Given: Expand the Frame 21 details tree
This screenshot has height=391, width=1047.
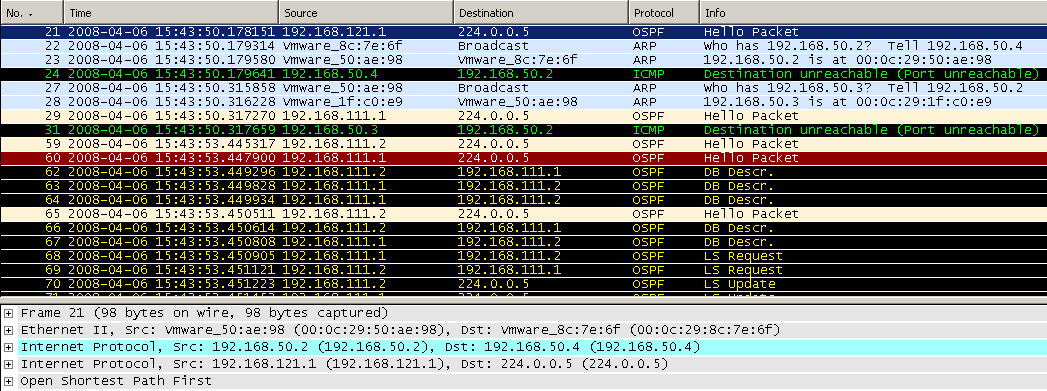Looking at the screenshot, I should [x=9, y=313].
